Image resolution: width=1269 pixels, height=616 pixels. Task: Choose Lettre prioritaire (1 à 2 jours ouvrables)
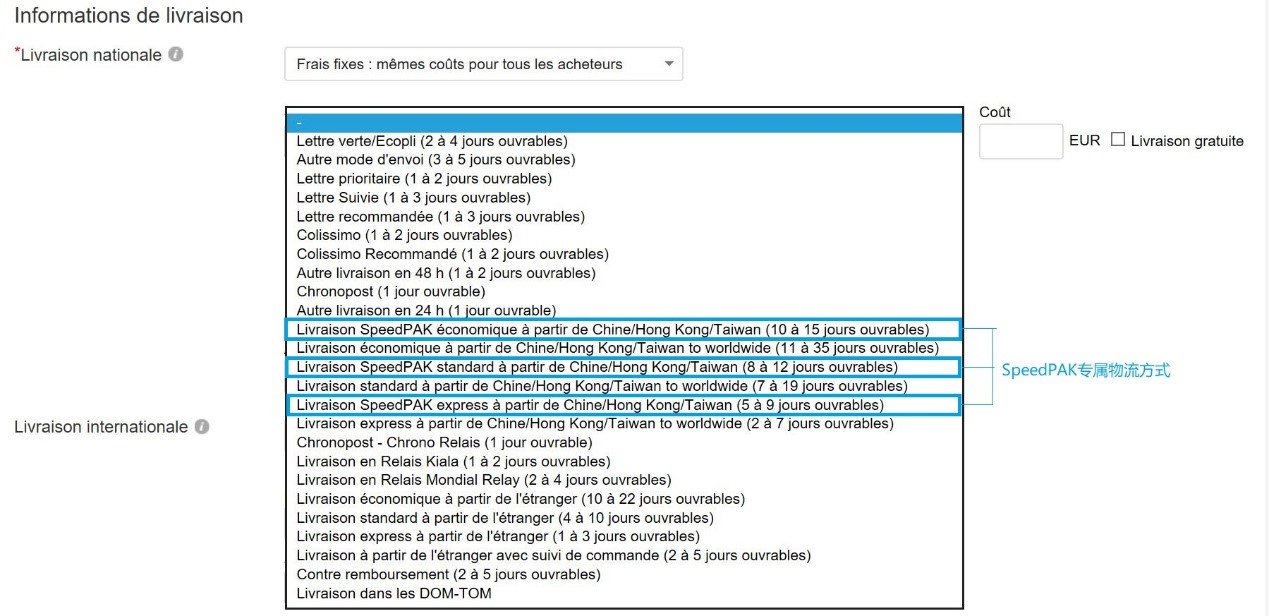(624, 179)
